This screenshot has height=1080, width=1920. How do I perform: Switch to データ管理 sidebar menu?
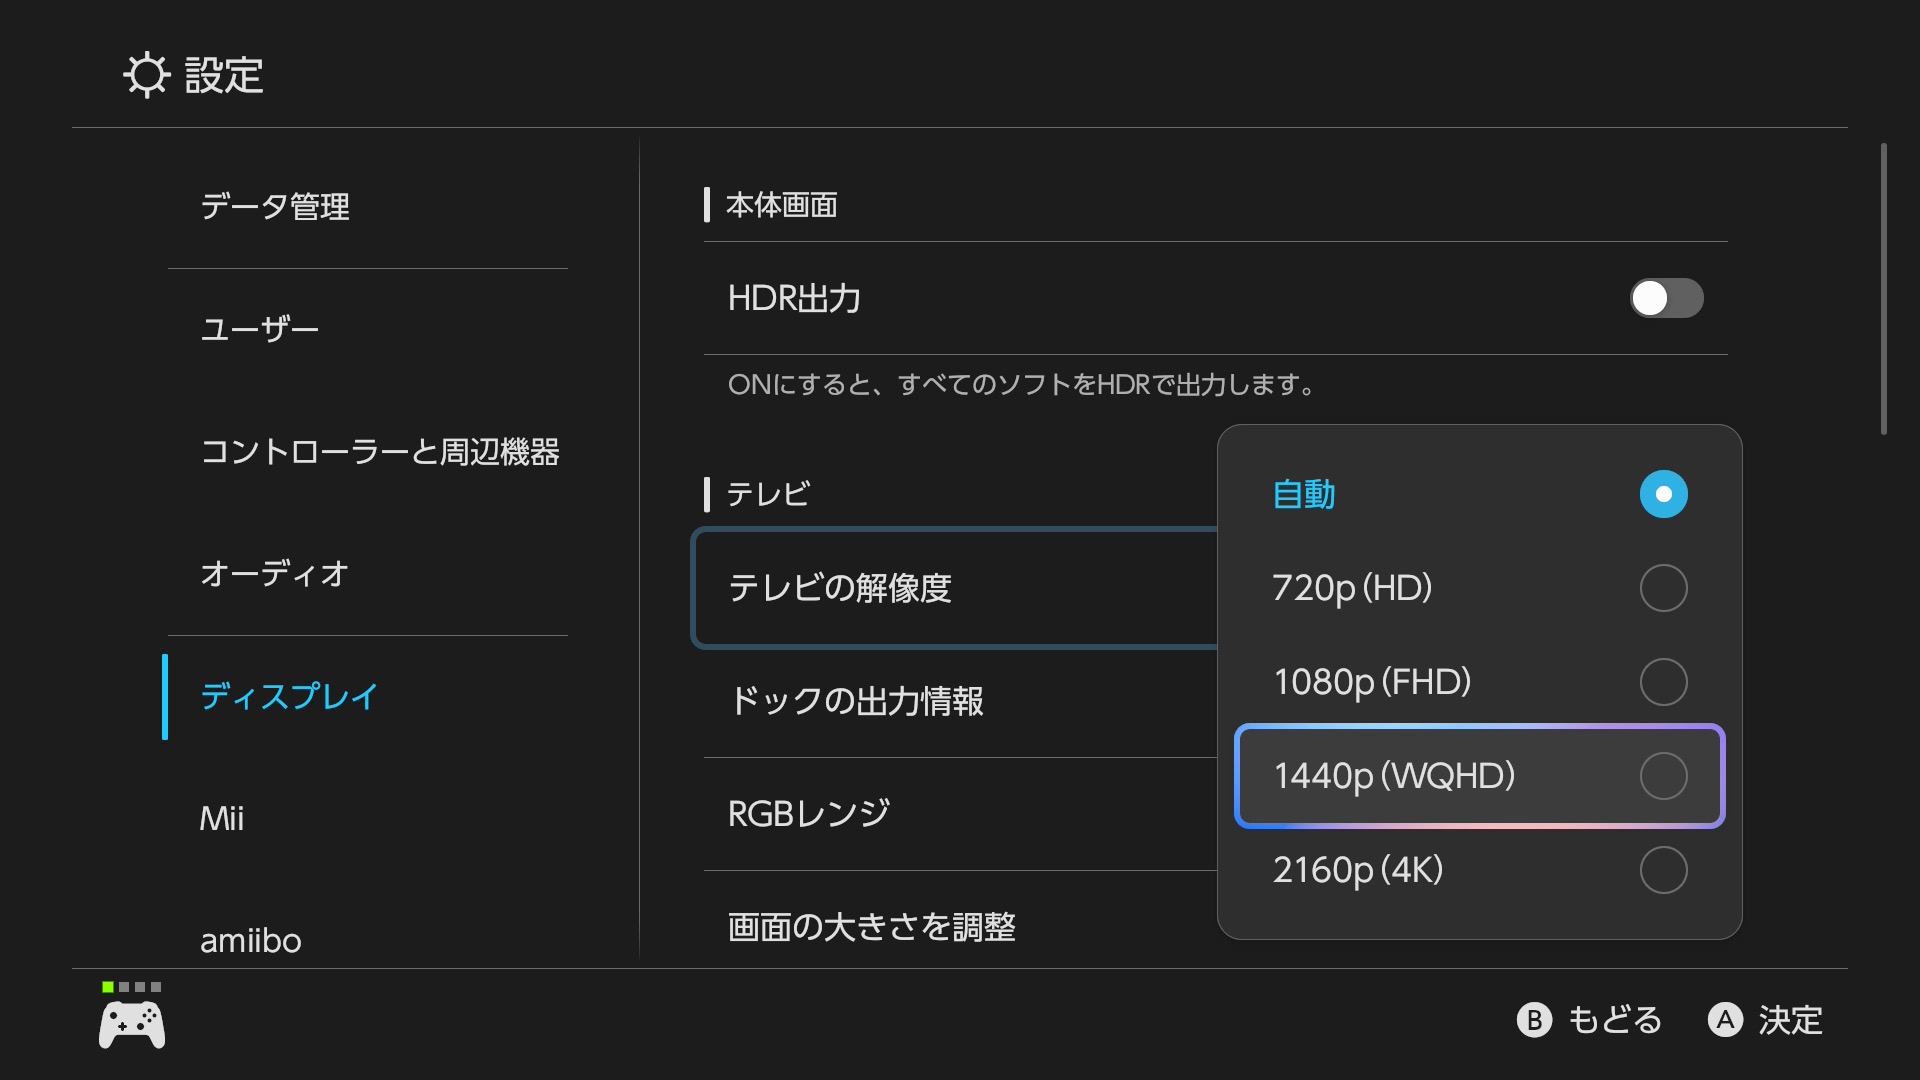point(275,206)
